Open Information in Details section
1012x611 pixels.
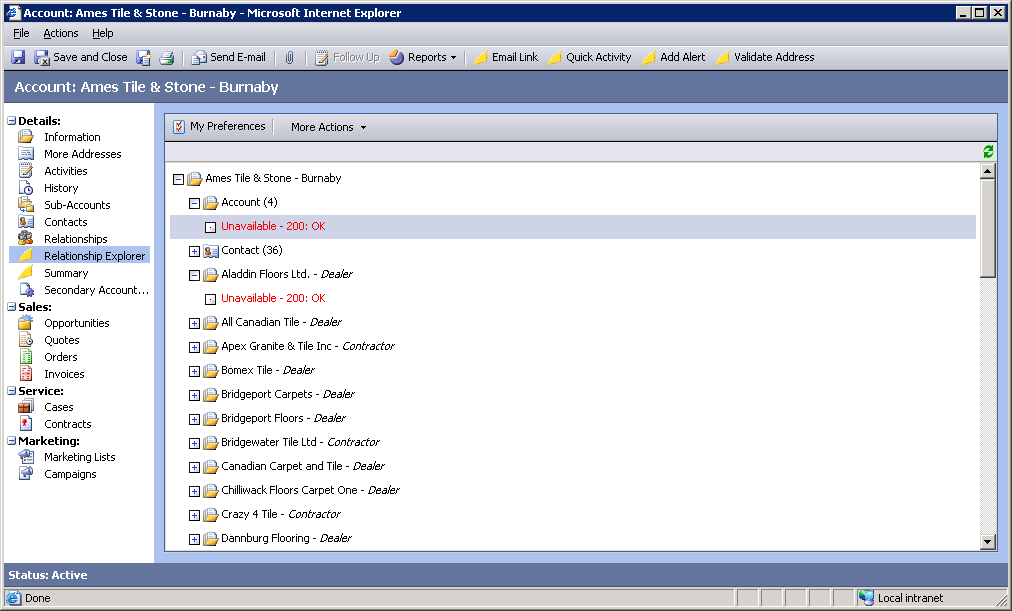pos(72,137)
